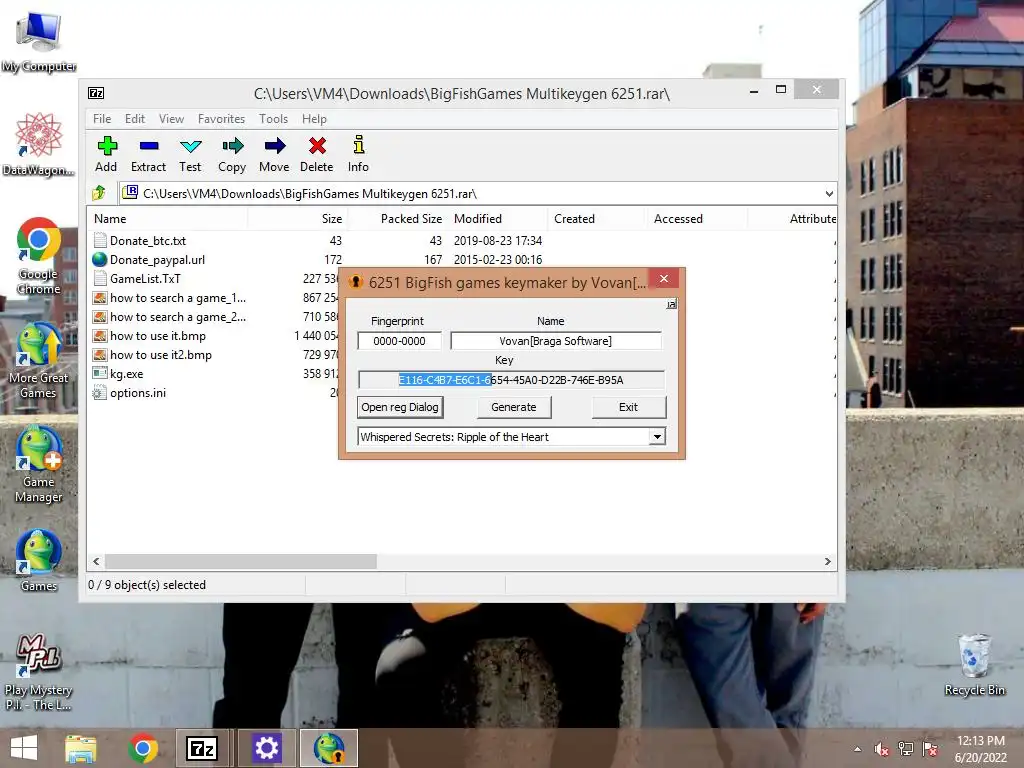This screenshot has width=1024, height=768.
Task: Click Open reg Dialog button
Action: coord(400,407)
